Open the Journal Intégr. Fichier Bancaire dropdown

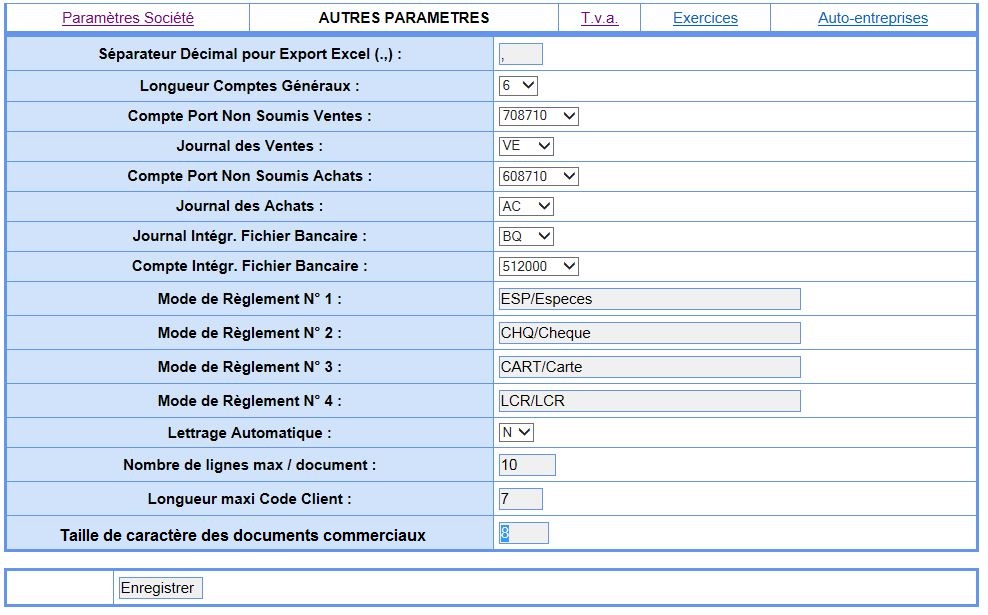(526, 236)
